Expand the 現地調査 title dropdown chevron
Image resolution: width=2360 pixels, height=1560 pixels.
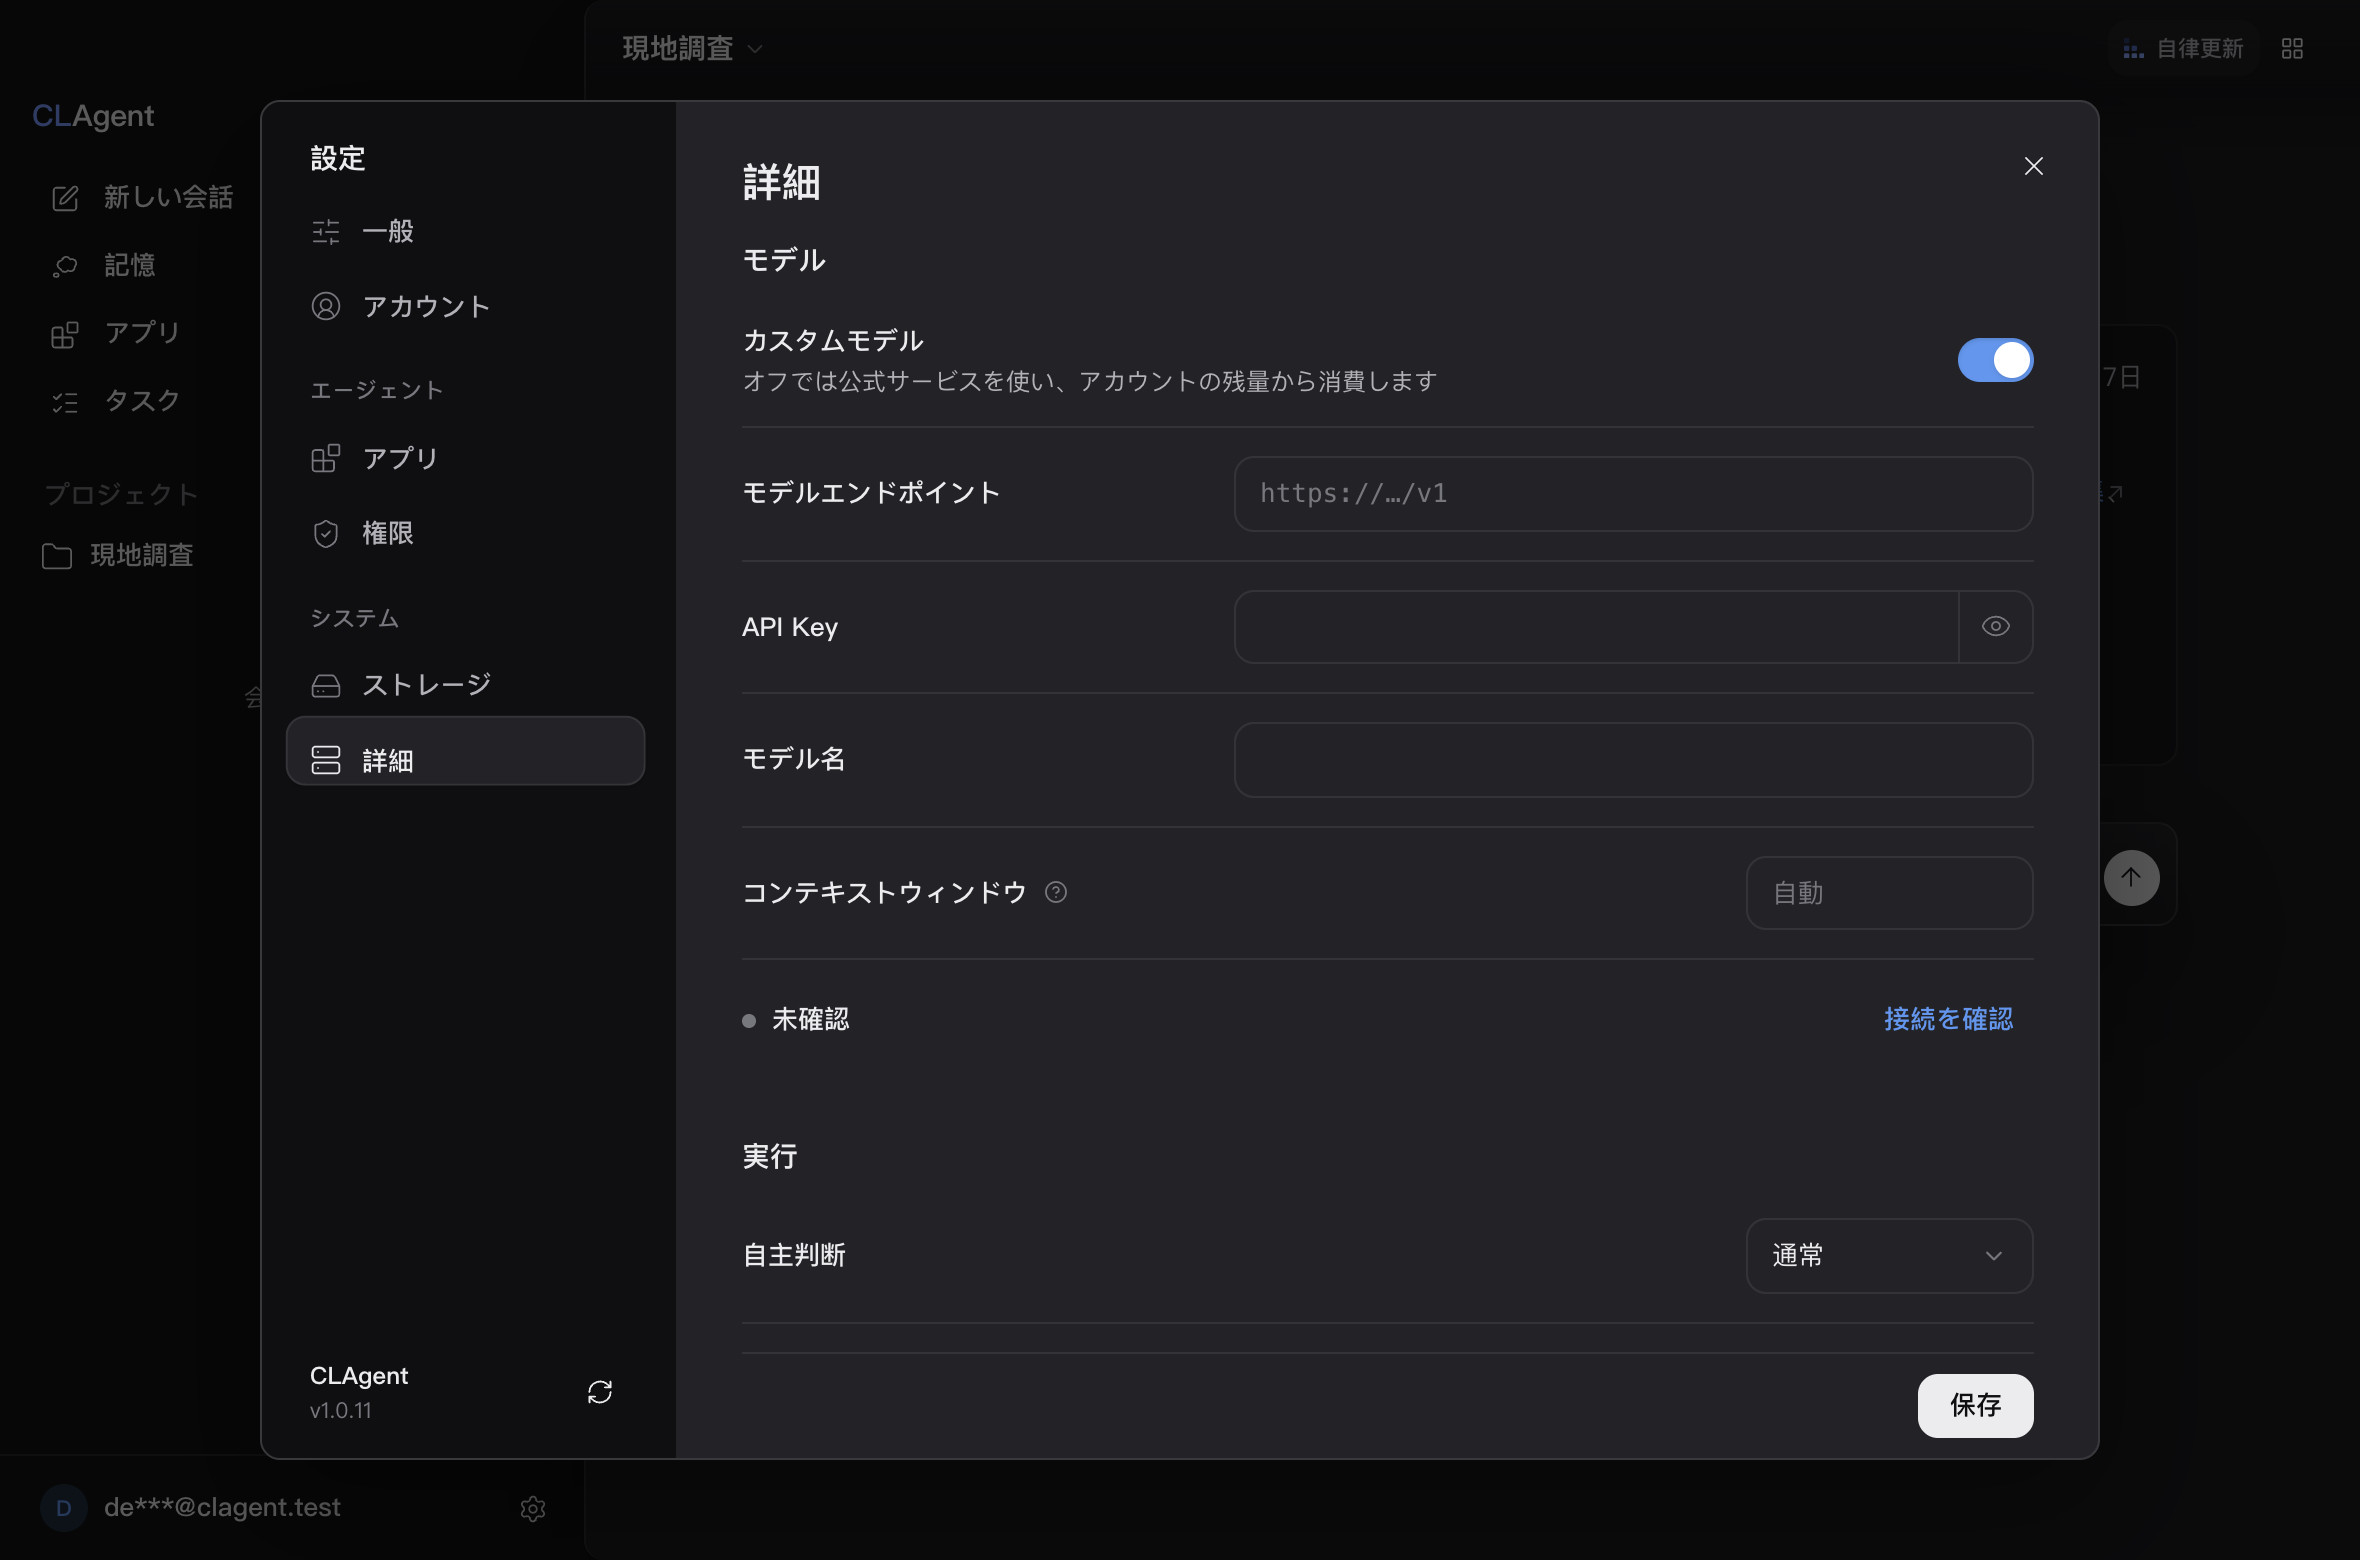755,49
